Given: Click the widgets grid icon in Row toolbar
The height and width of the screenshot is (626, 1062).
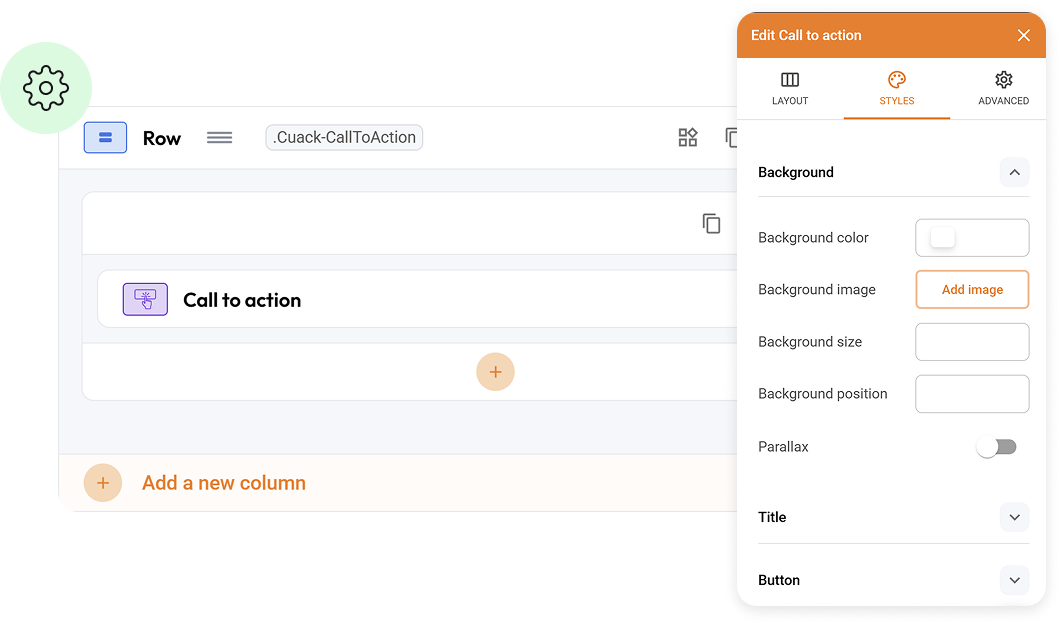Looking at the screenshot, I should point(688,138).
